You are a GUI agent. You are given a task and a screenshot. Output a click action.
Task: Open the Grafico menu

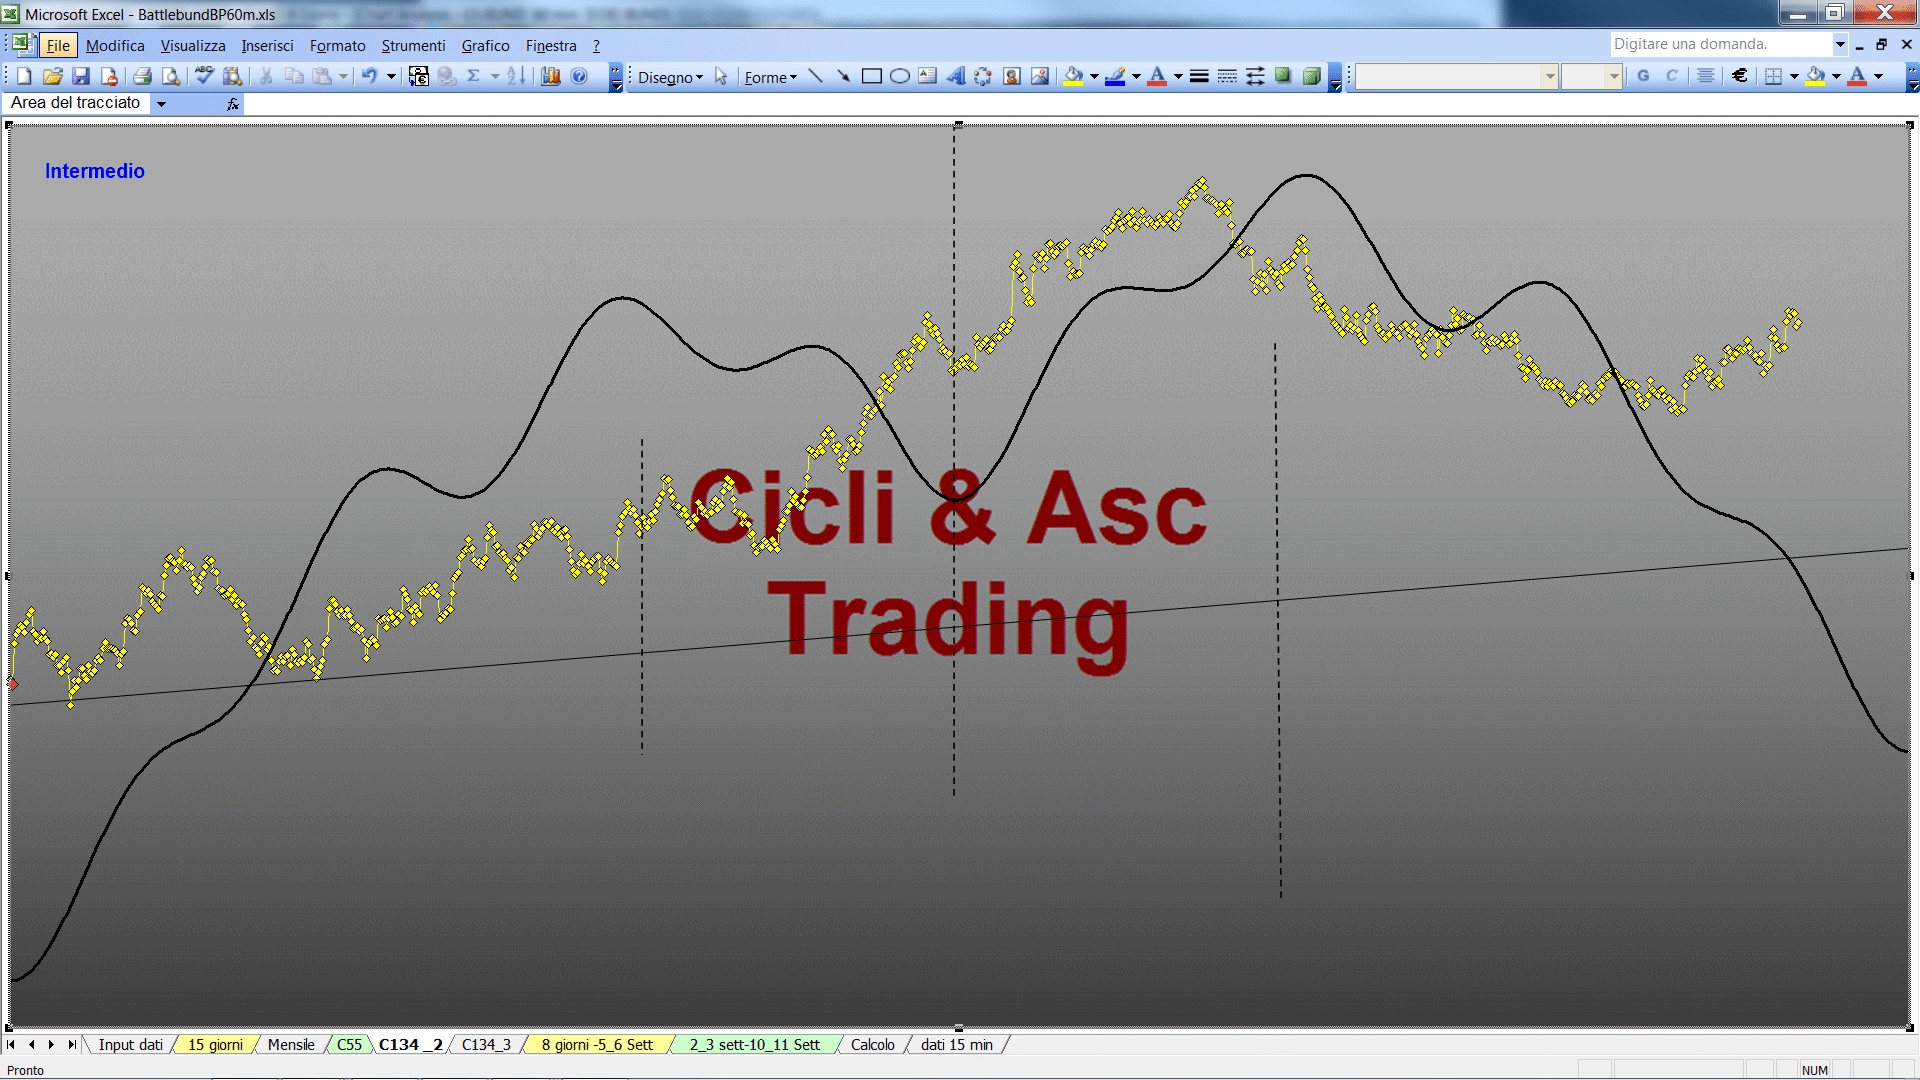(x=485, y=46)
